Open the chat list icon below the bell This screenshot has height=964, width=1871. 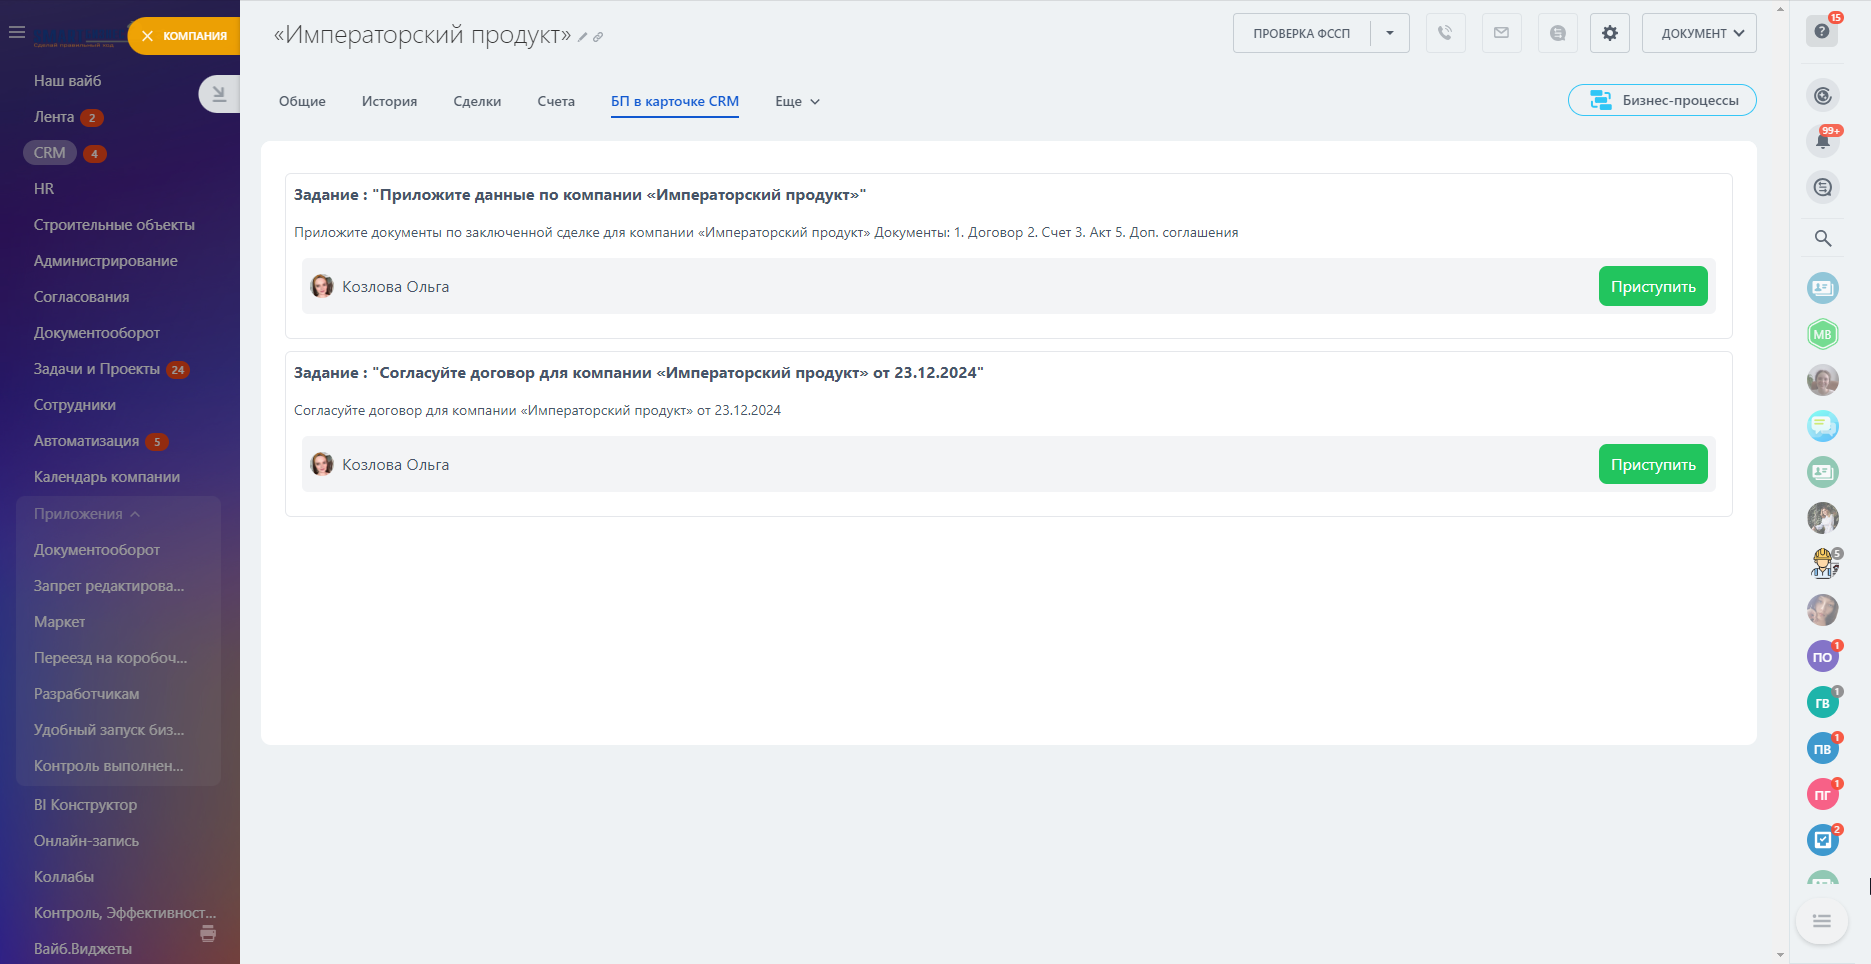point(1823,187)
